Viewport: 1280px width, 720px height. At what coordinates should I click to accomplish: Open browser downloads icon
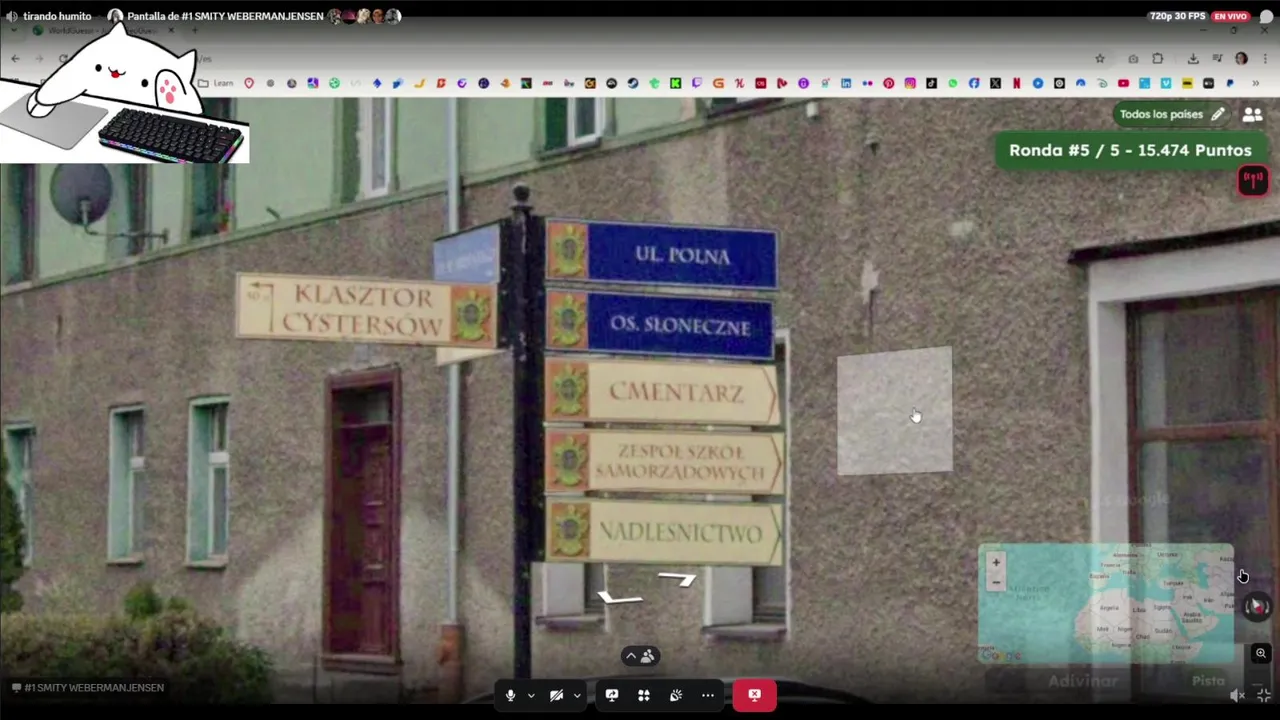[1193, 59]
